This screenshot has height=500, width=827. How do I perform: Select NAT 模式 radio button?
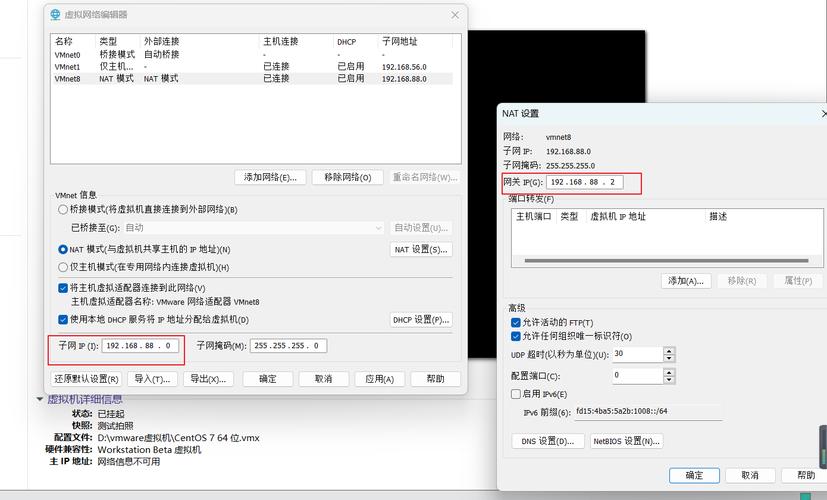coord(63,249)
